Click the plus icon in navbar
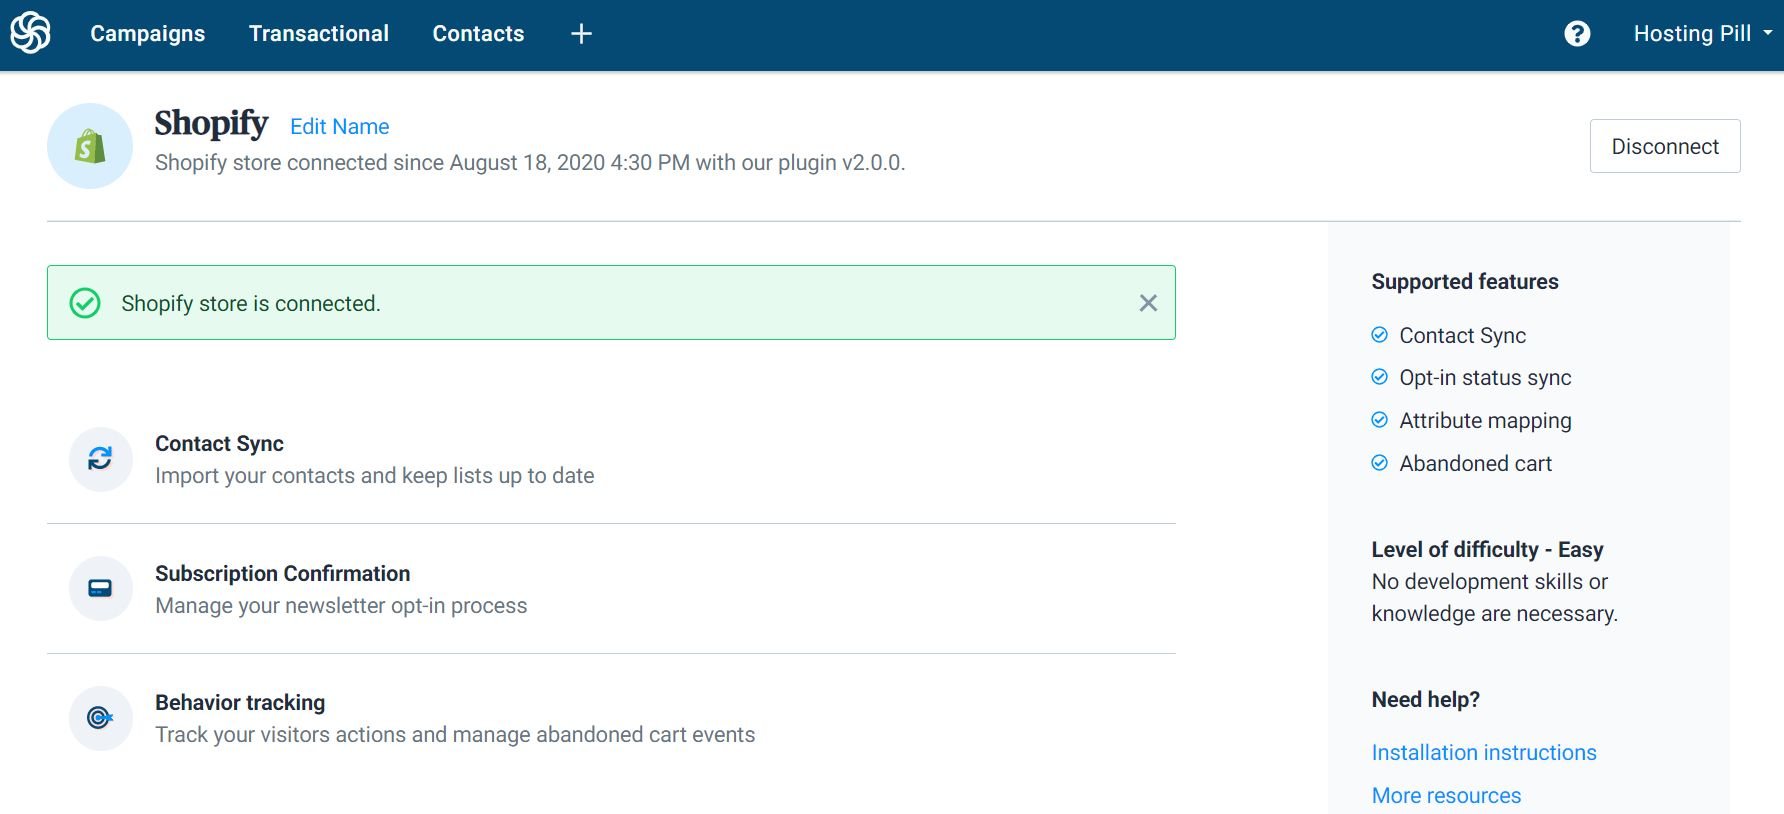The image size is (1784, 814). click(x=581, y=34)
